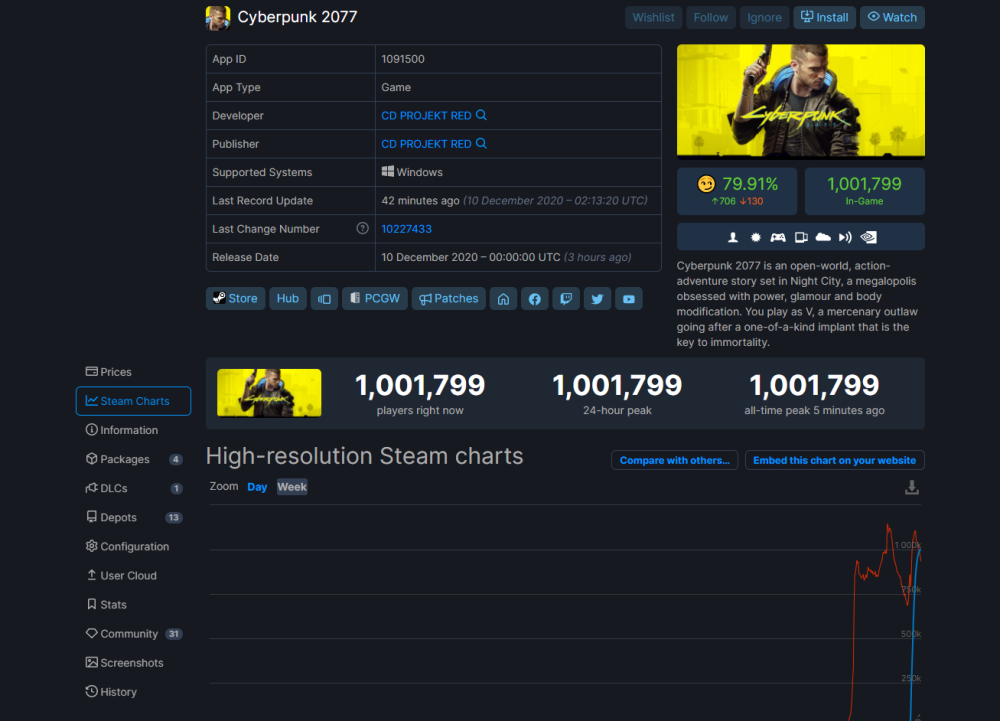The width and height of the screenshot is (1000, 721).
Task: Open the Prices sidebar tab
Action: 133,372
